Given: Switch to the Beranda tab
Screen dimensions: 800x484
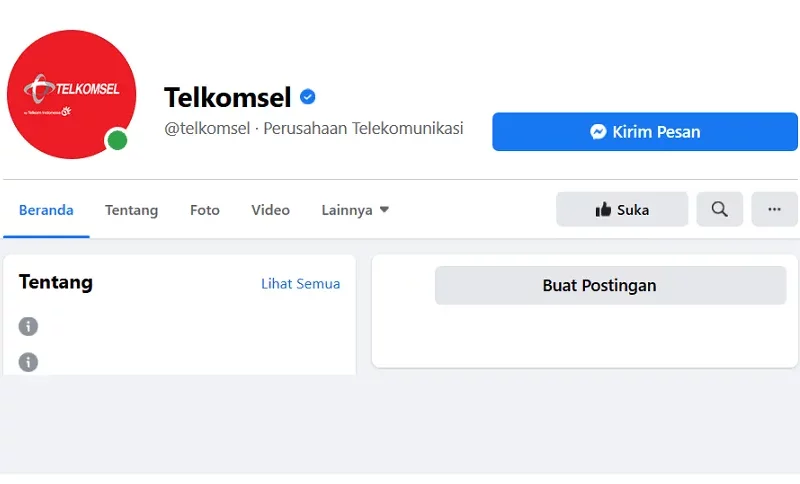Looking at the screenshot, I should (46, 210).
